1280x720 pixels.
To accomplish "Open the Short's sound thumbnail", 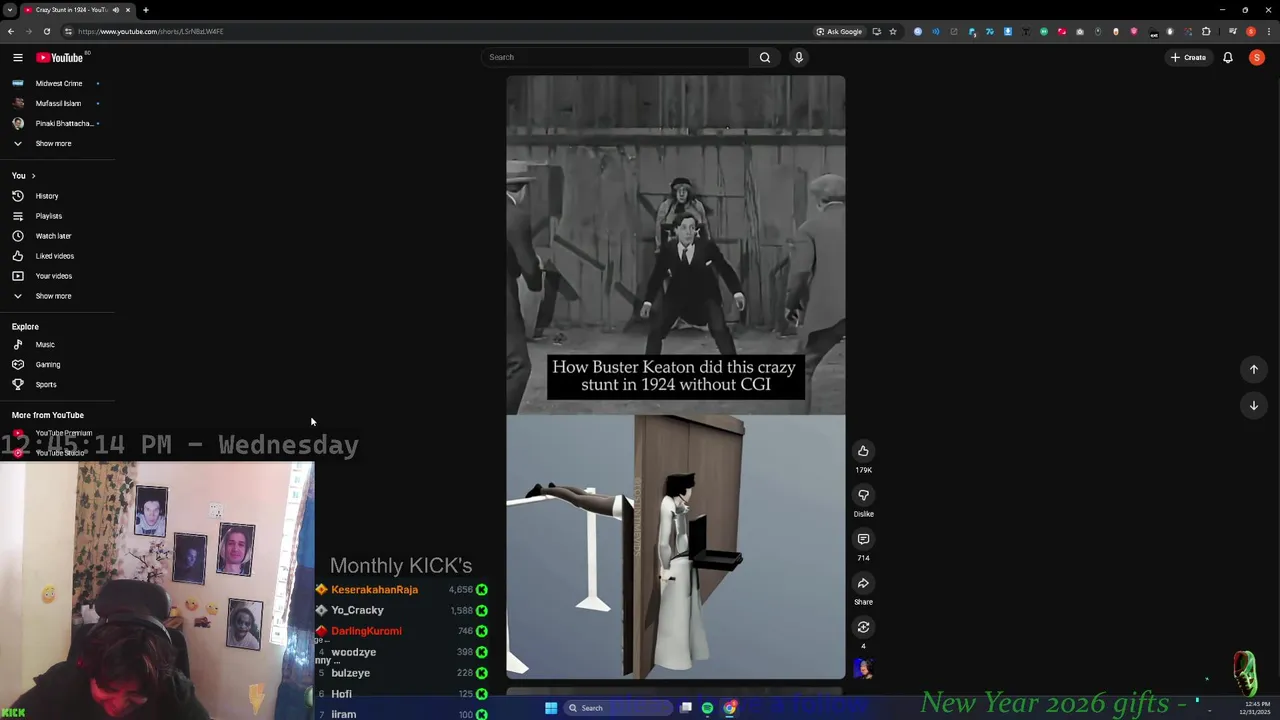I will click(863, 669).
